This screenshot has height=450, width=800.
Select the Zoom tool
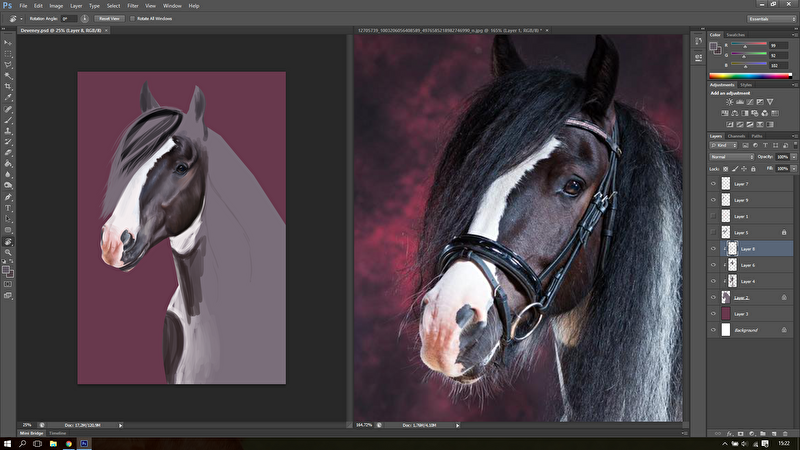coord(8,252)
